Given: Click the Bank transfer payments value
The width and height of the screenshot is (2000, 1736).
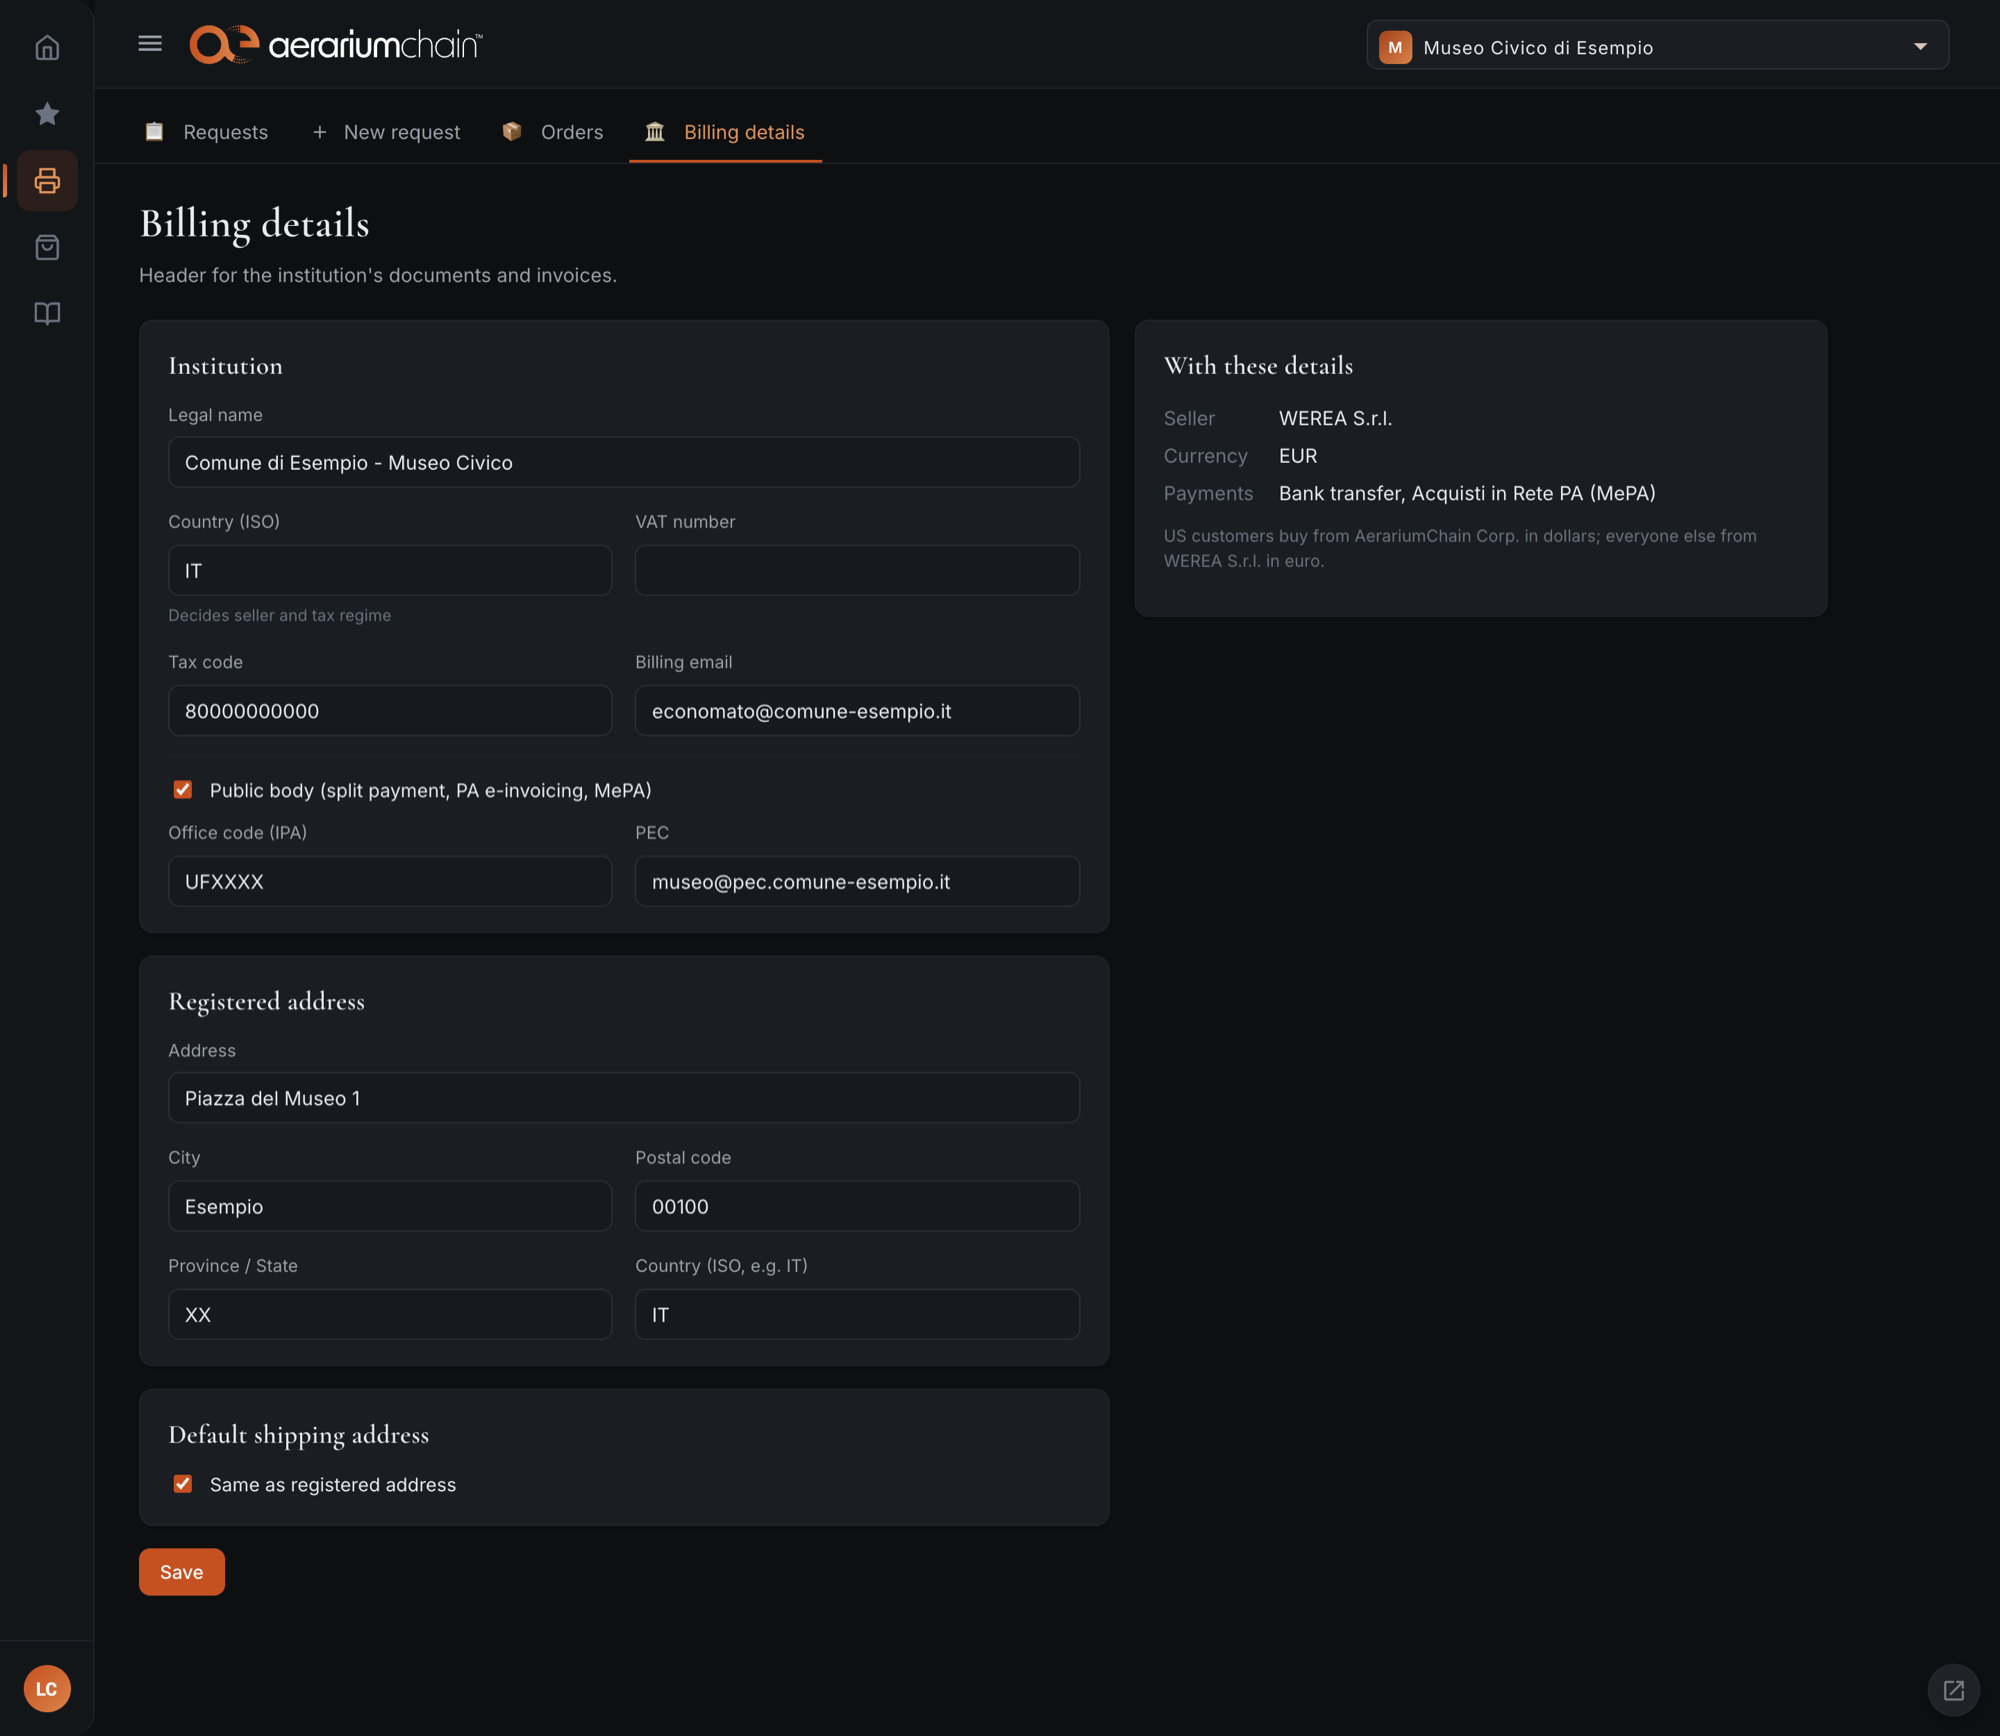Looking at the screenshot, I should 1467,493.
